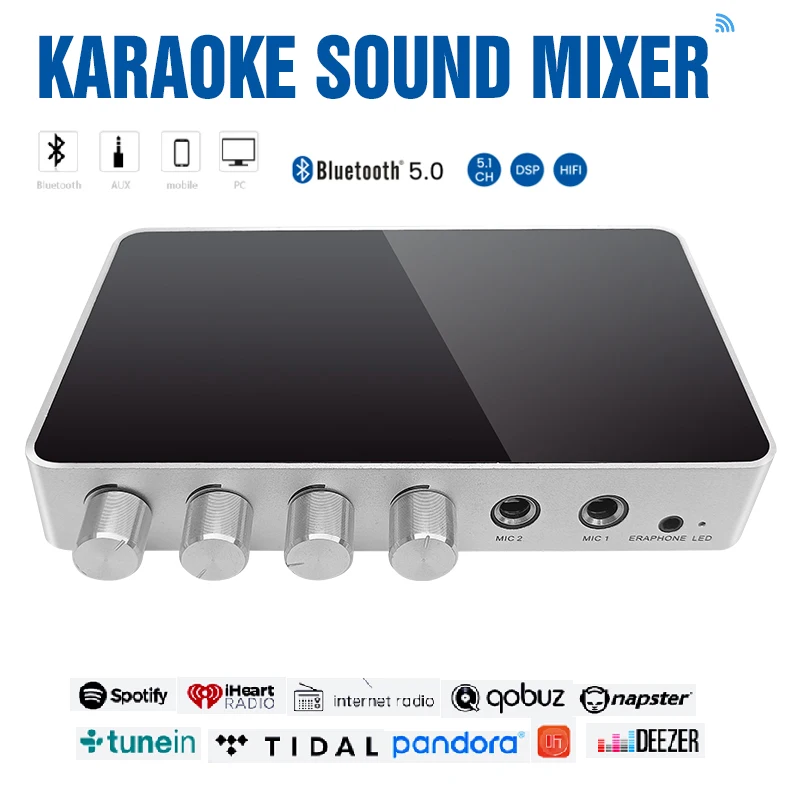This screenshot has height=800, width=800.
Task: Click the mobile phone icon
Action: coord(181,152)
